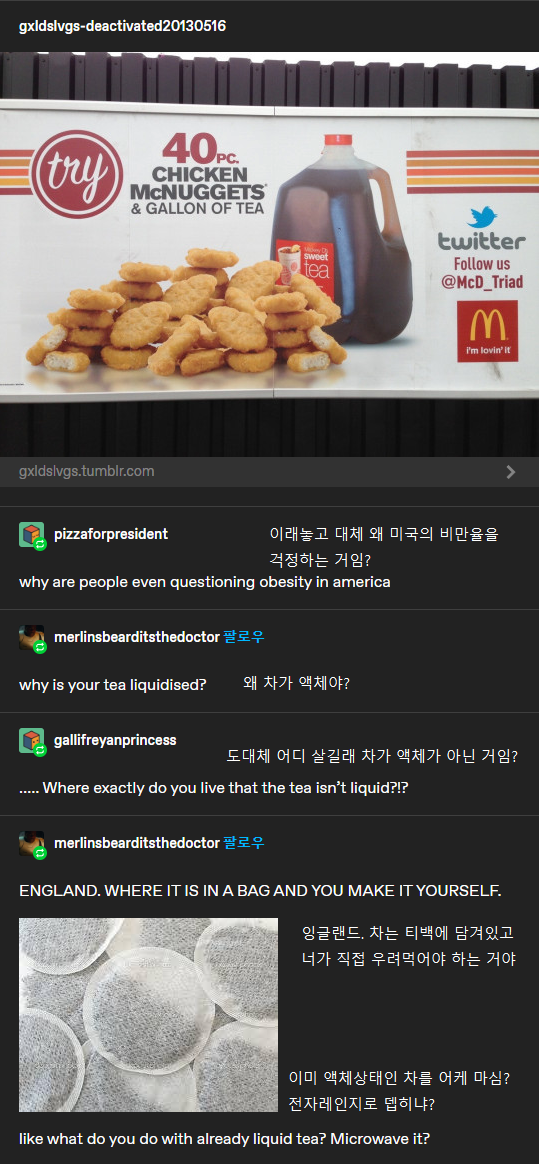Open the gxldslvgs.tumblr.com source link
This screenshot has height=1164, width=539.
pyautogui.click(x=87, y=471)
